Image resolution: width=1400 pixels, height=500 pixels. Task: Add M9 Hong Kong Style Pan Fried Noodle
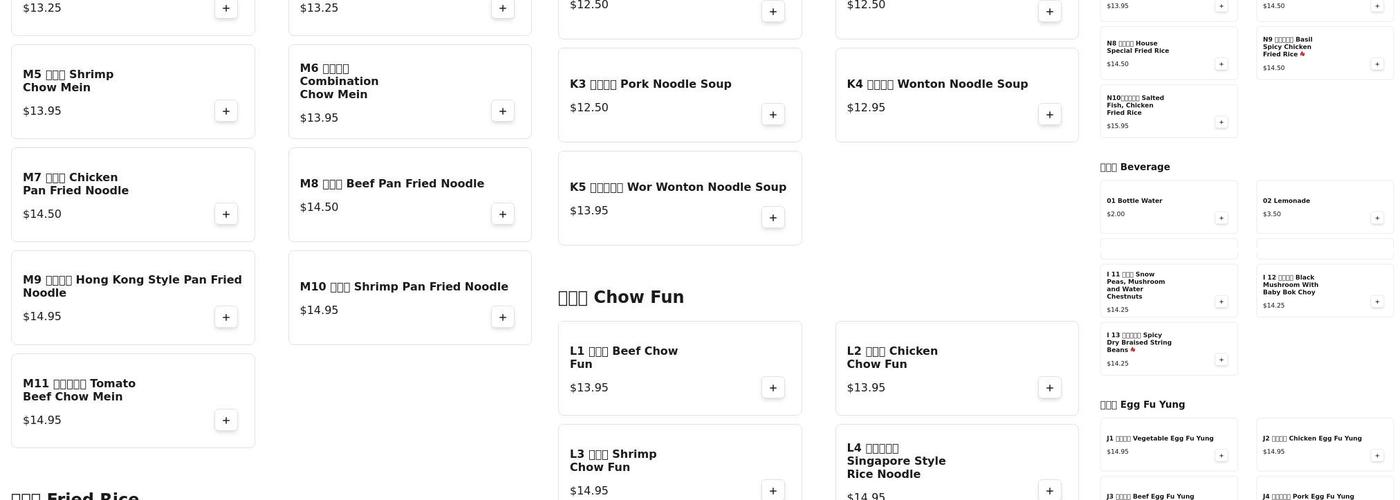tap(226, 317)
